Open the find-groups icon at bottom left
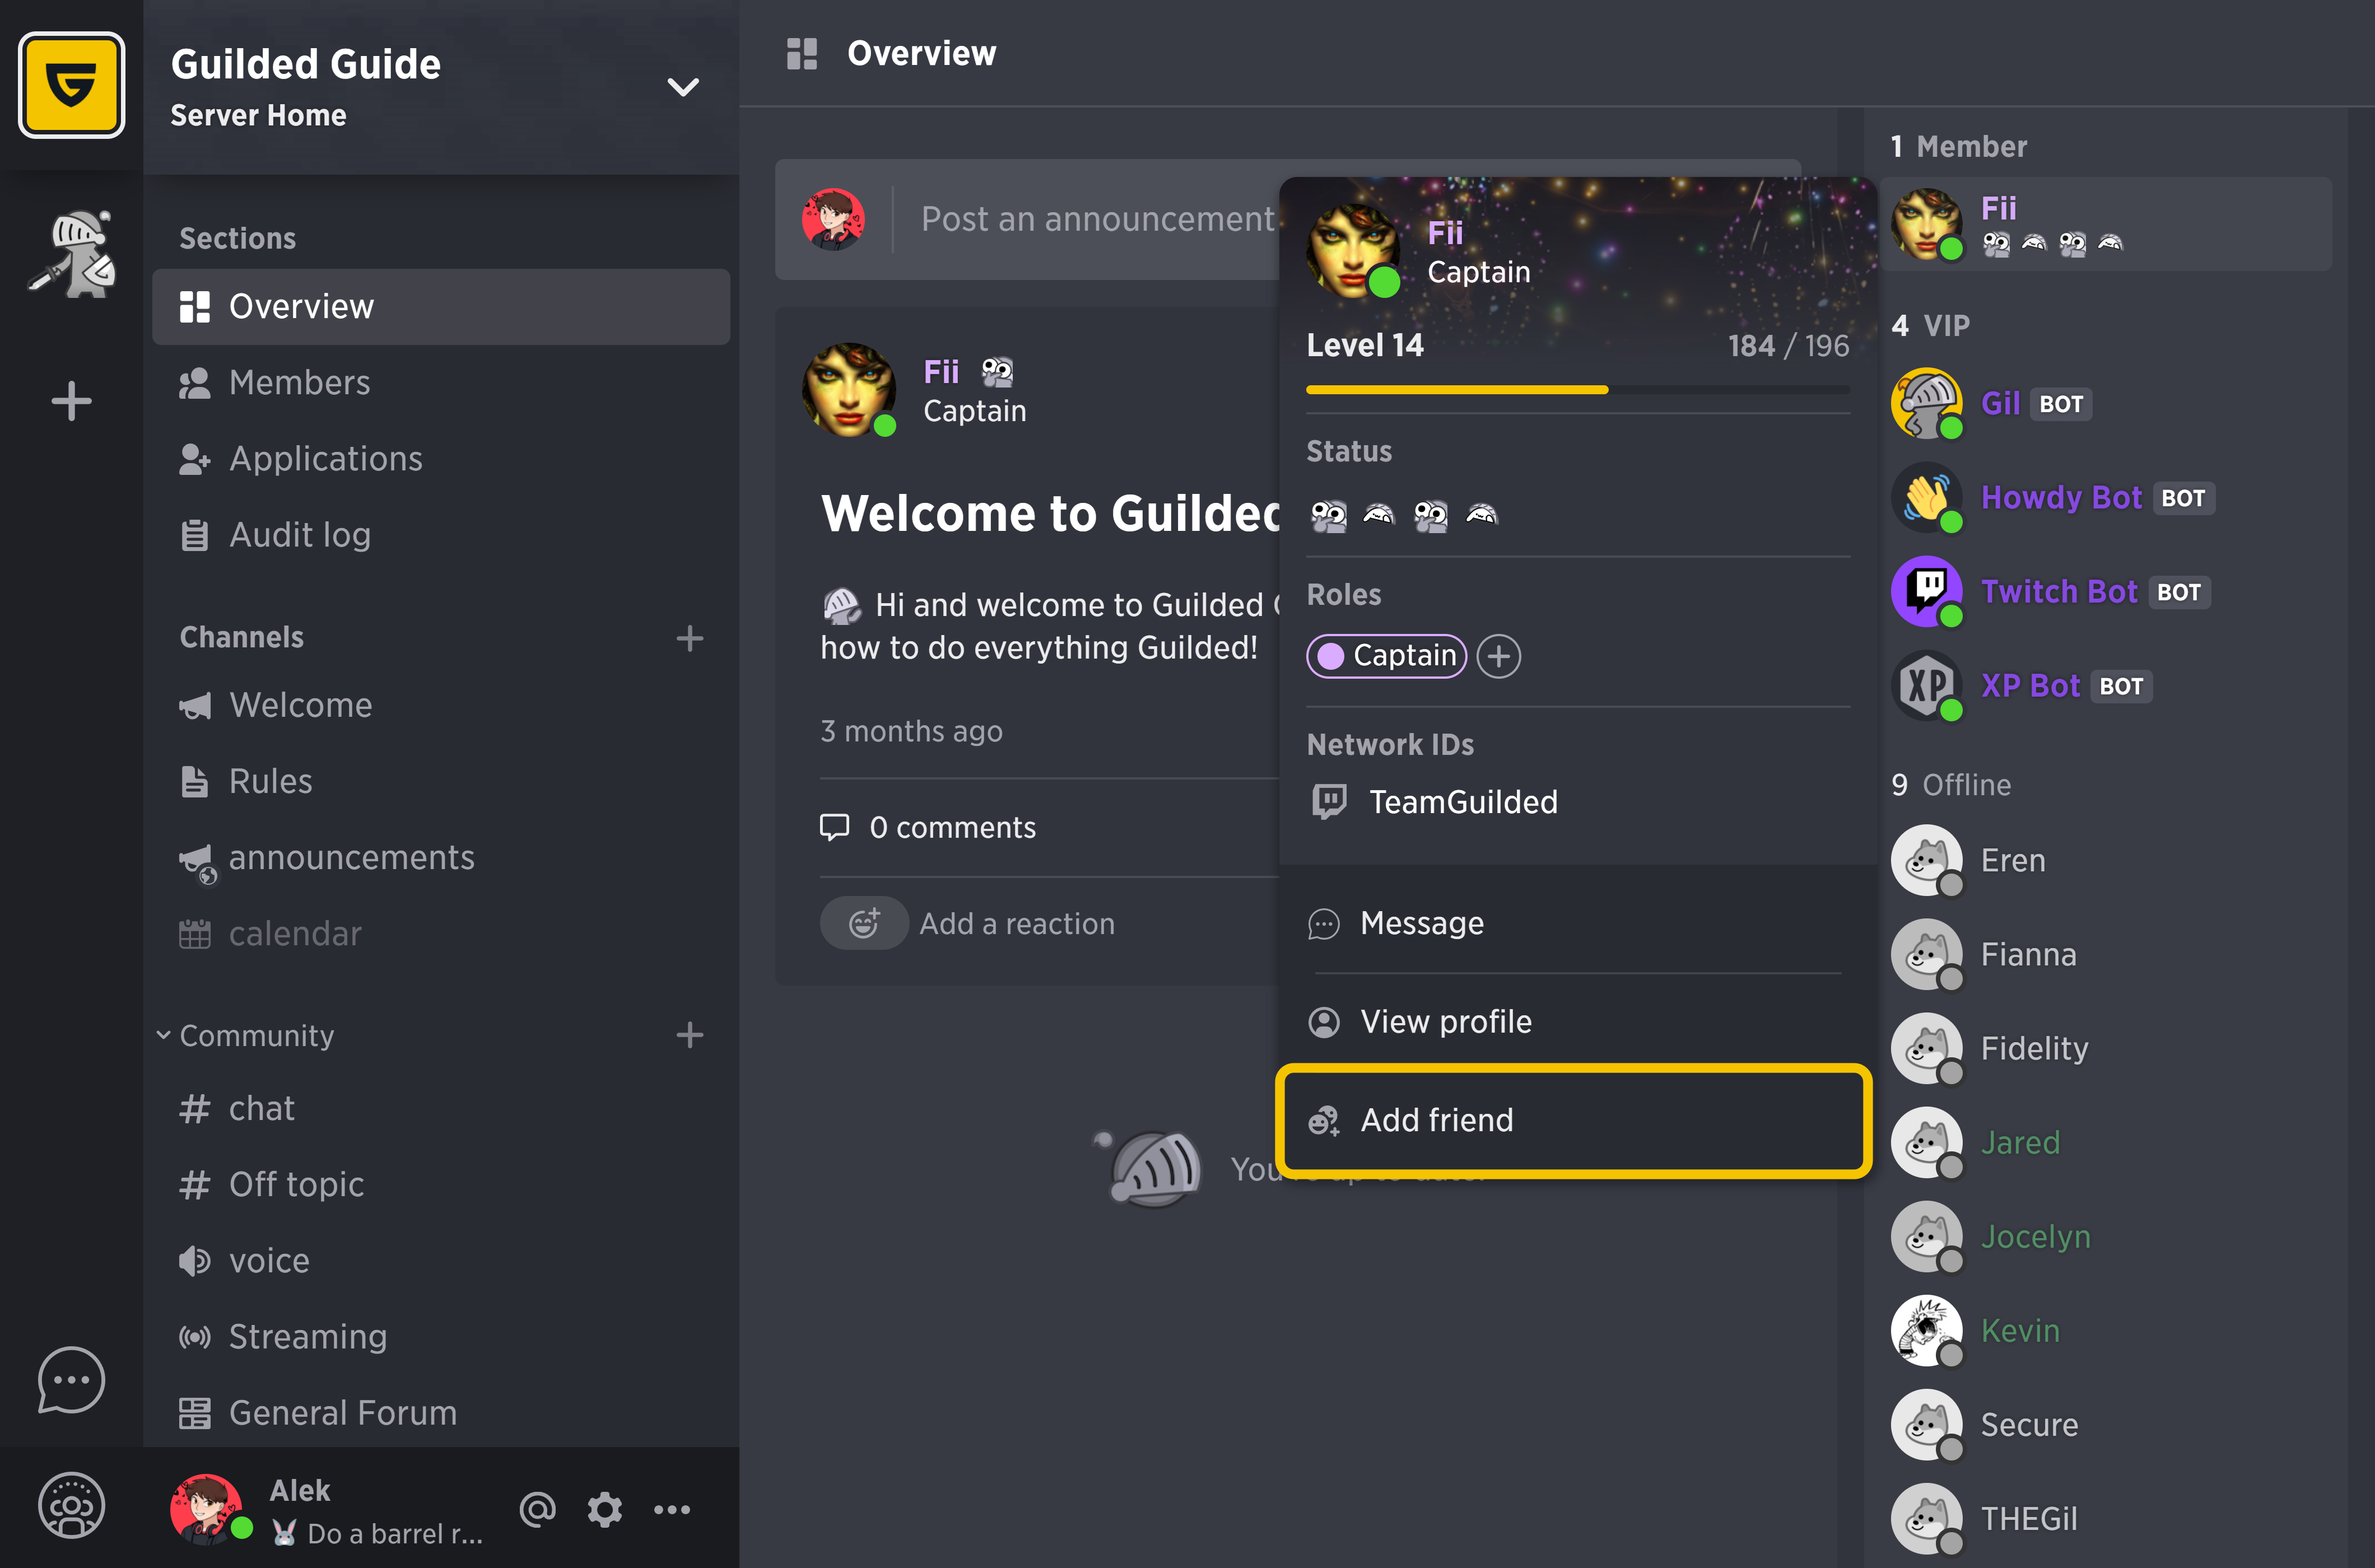 pos(71,1506)
